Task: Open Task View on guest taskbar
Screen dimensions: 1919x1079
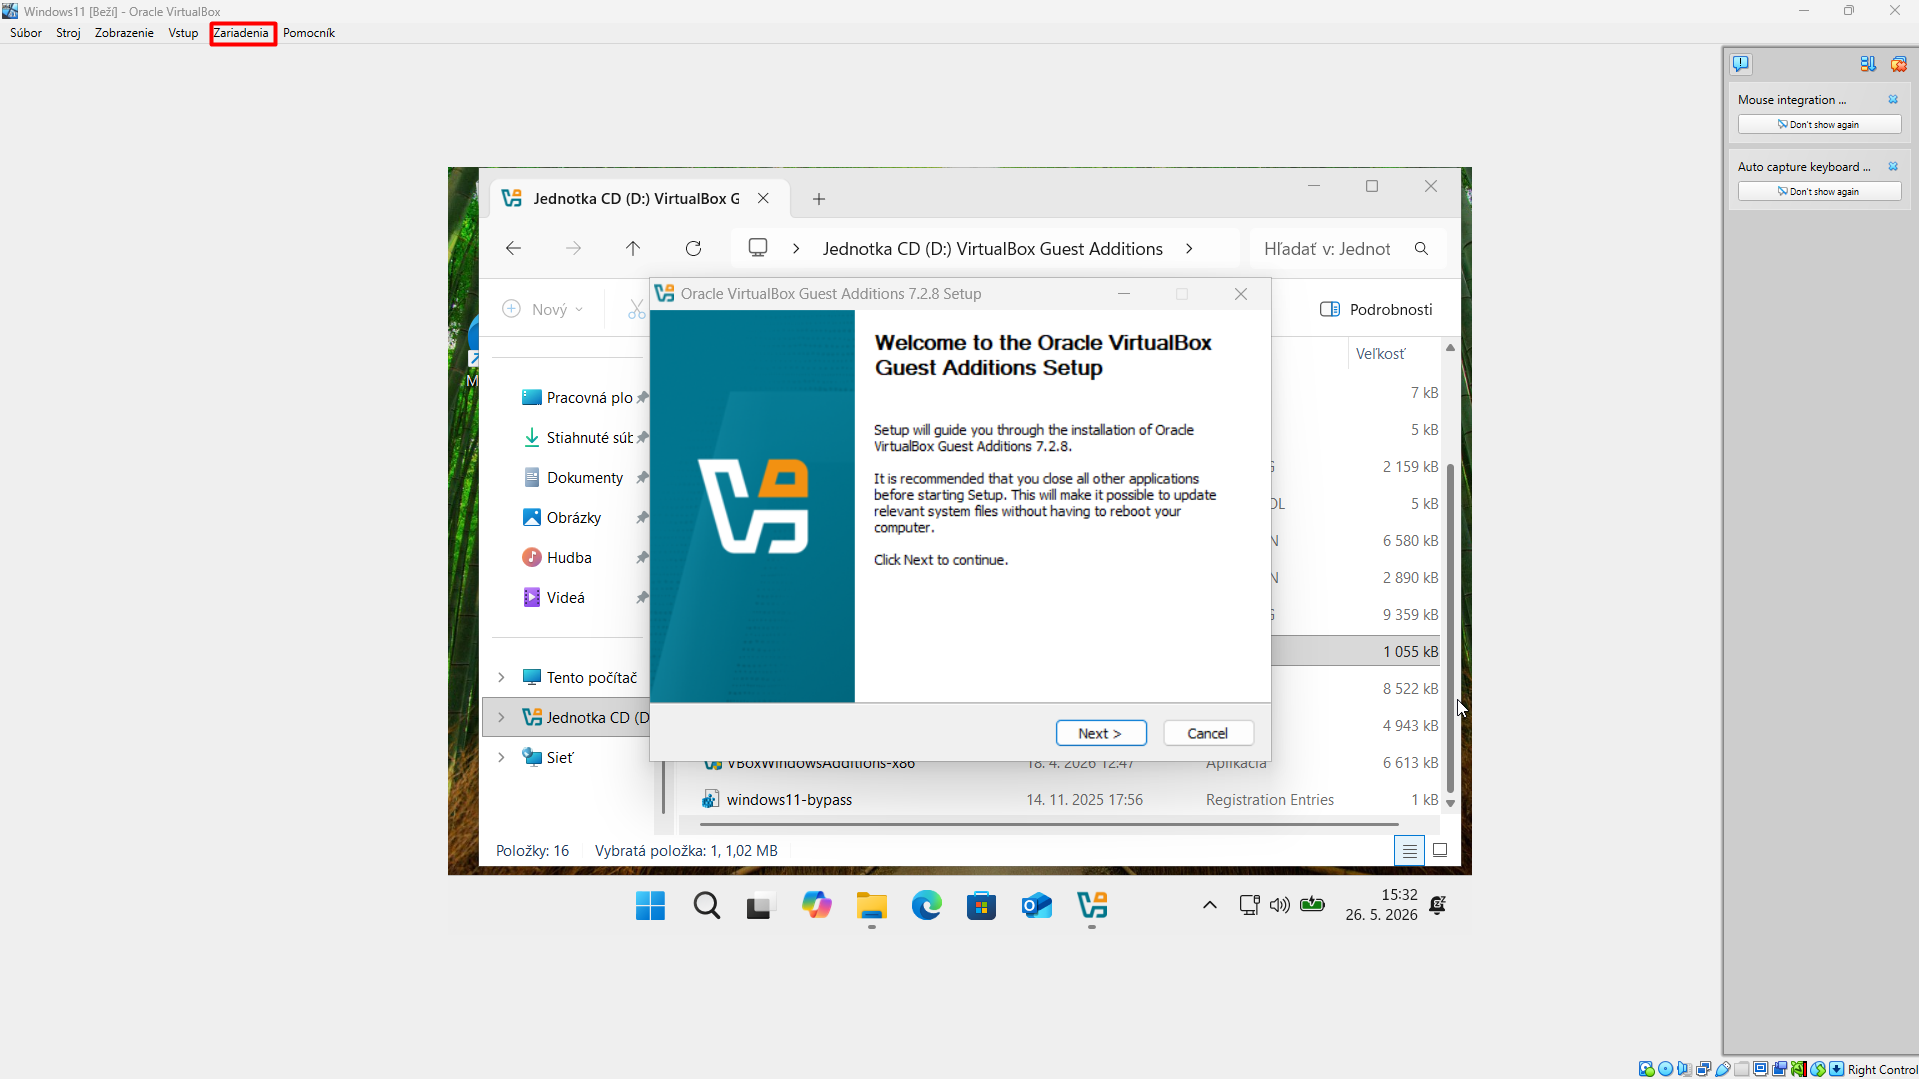Action: pyautogui.click(x=761, y=906)
